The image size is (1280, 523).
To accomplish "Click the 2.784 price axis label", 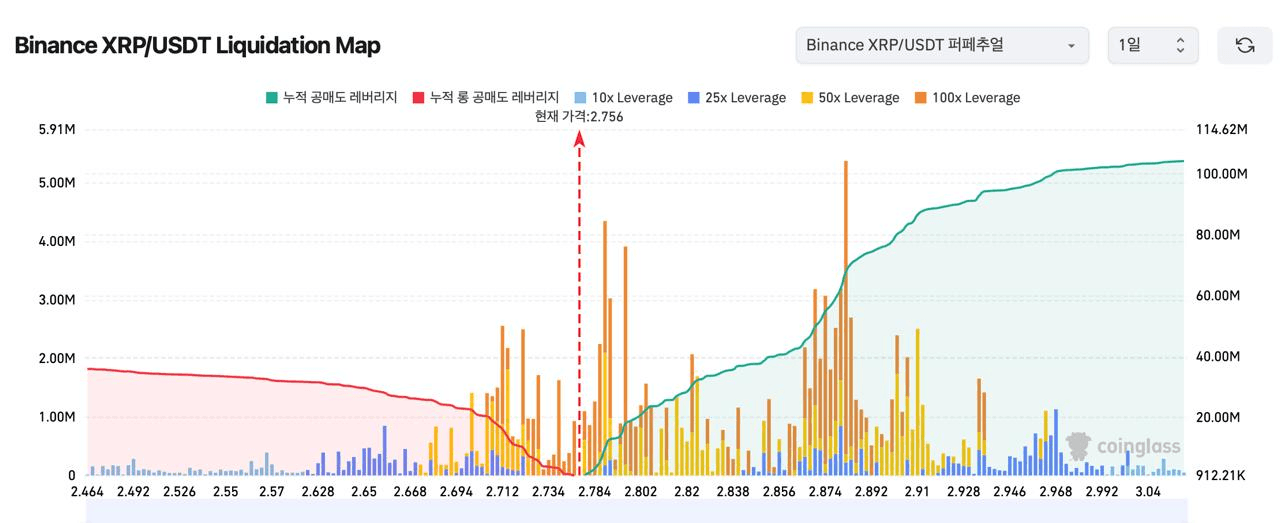I will tap(595, 492).
